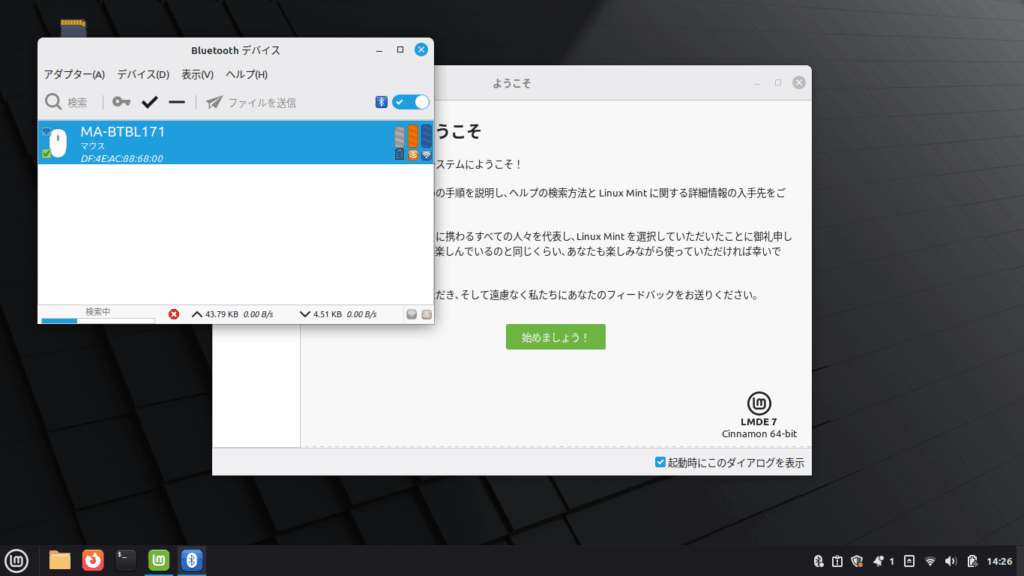1024x576 pixels.
Task: Click the green trusted check badge on the mouse device
Action: pos(46,154)
